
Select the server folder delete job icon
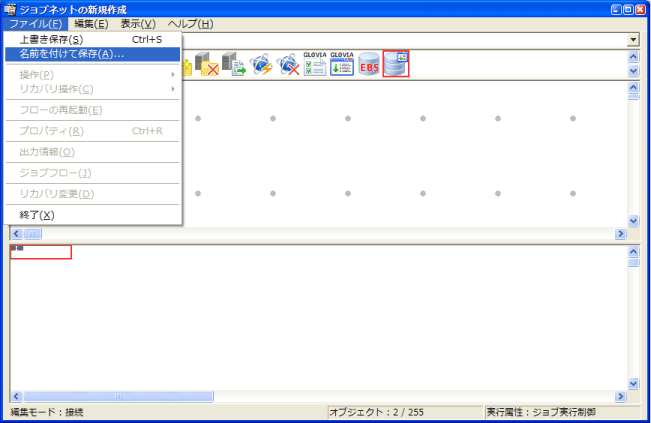[x=207, y=64]
